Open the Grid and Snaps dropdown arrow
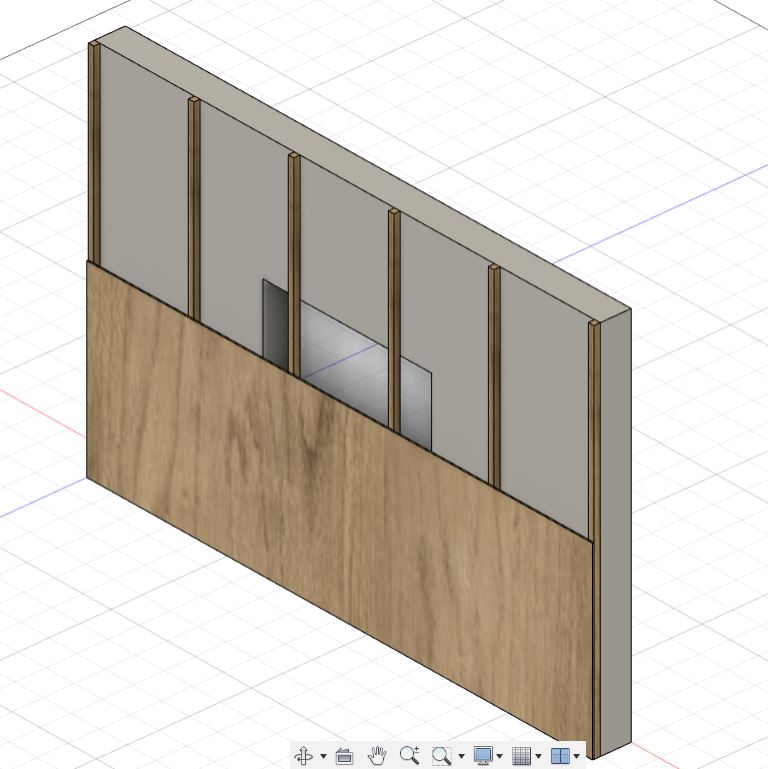768x769 pixels. pyautogui.click(x=538, y=757)
